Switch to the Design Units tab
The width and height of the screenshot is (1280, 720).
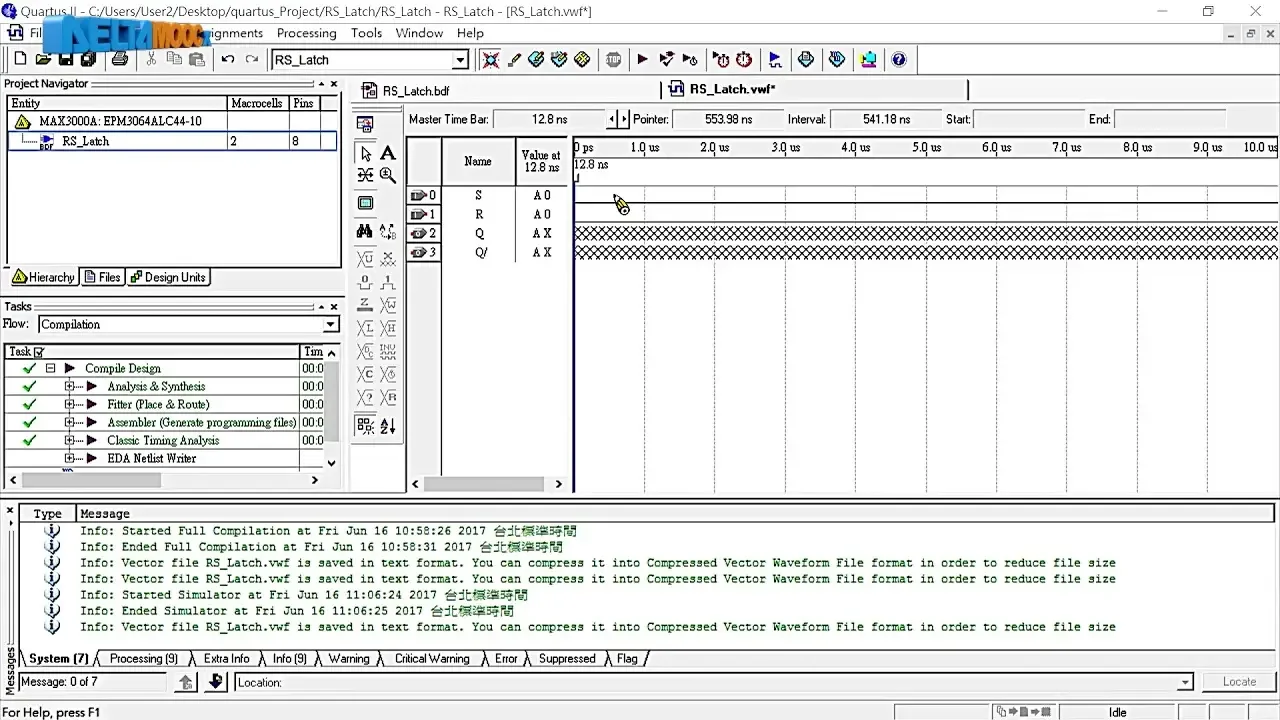168,278
